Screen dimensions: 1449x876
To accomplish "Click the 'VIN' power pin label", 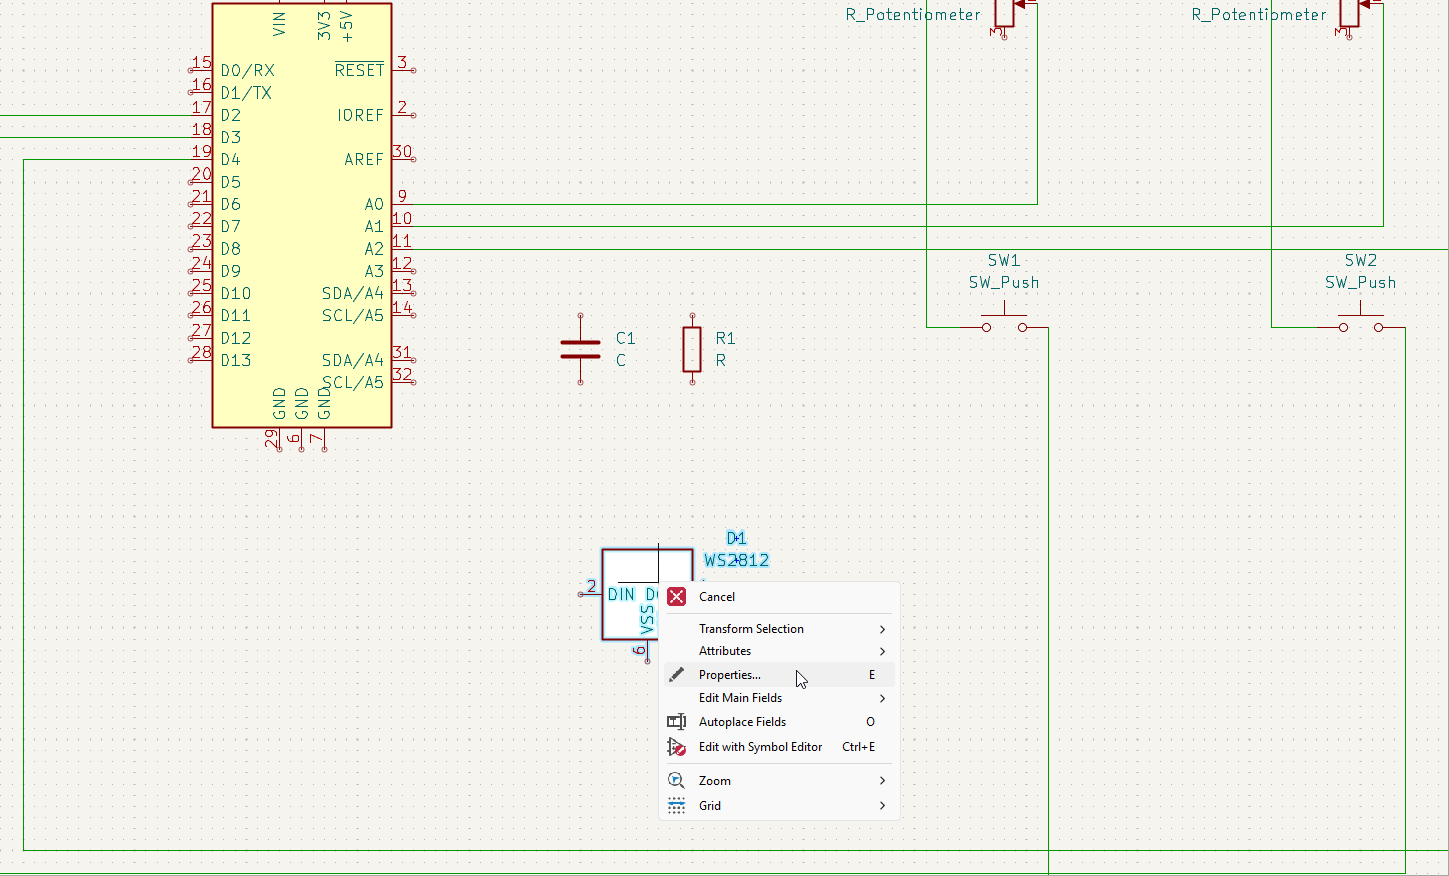I will coord(279,24).
